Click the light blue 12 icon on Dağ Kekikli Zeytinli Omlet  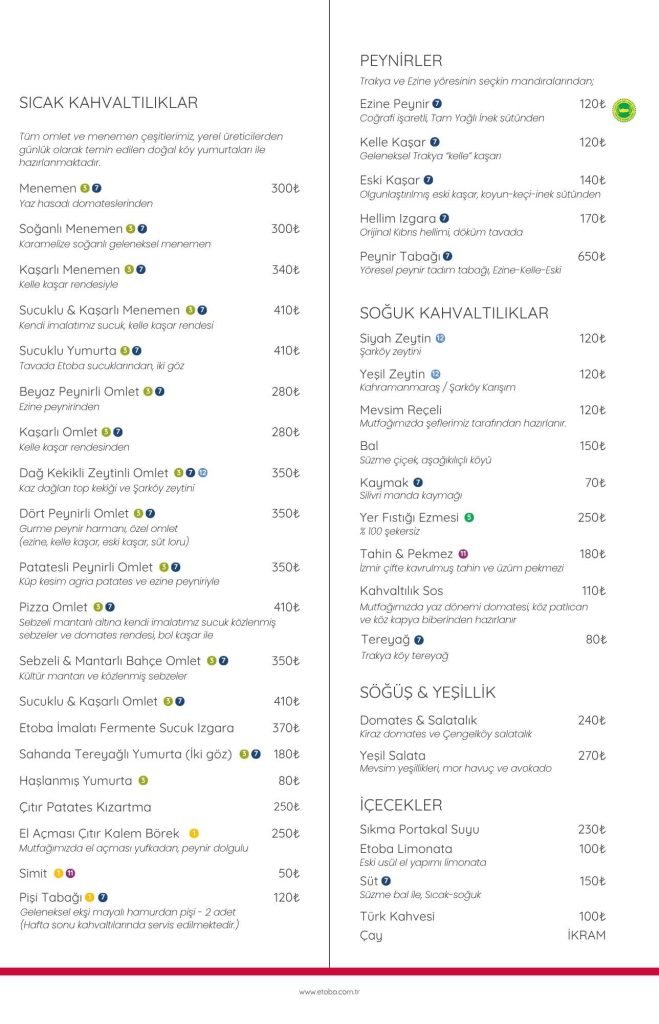pos(202,473)
